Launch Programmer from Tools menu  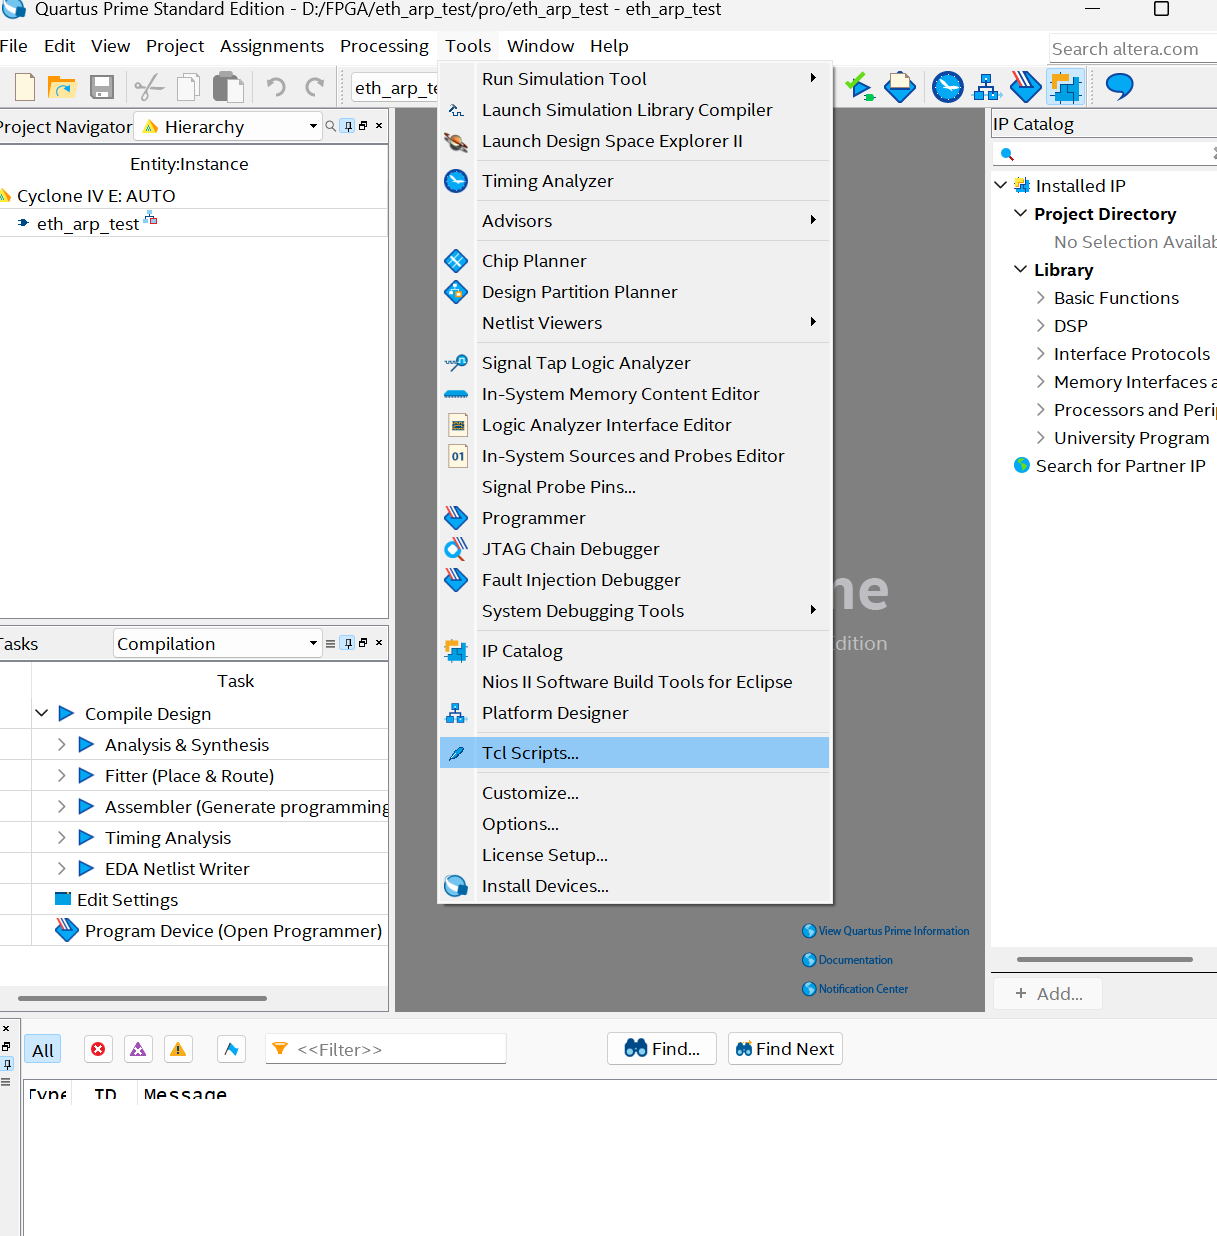pyautogui.click(x=634, y=518)
